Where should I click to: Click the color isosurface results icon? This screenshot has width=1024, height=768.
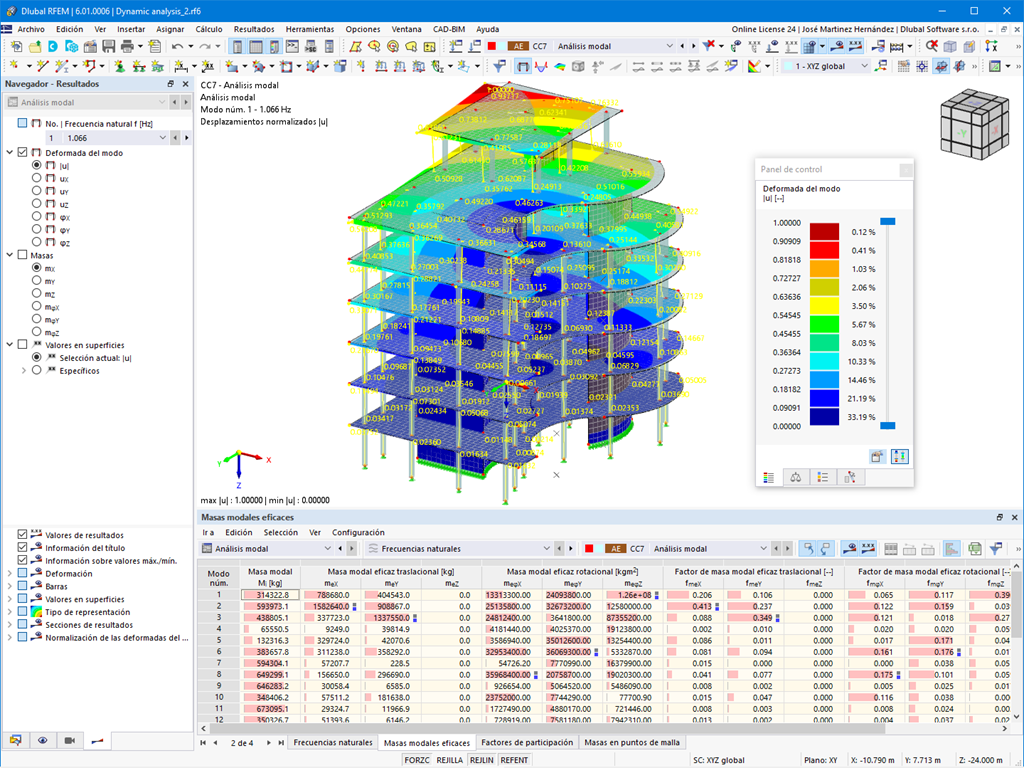(x=560, y=66)
